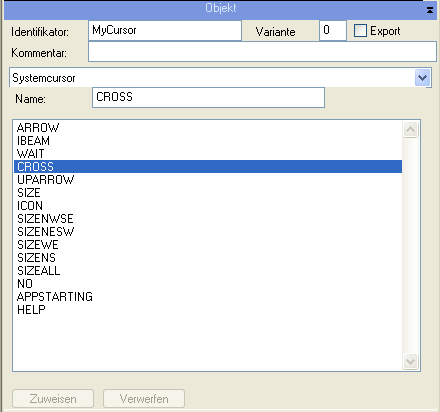Click the Zuweisen button
This screenshot has height=412, width=440.
coord(53,399)
